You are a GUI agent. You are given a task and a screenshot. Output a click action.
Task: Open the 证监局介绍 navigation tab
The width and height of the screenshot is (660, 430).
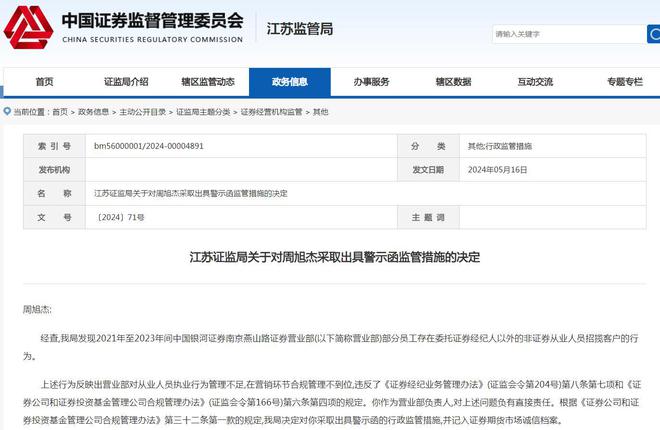(126, 82)
